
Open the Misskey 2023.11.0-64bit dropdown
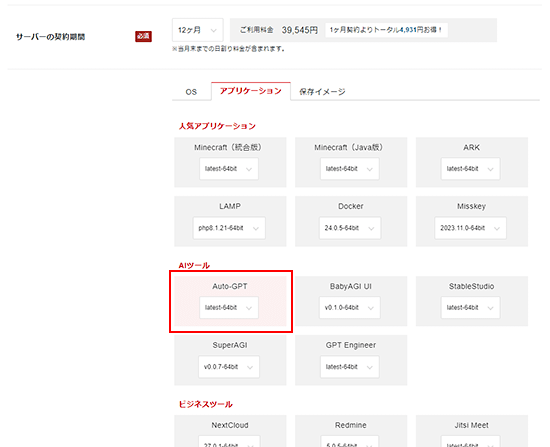pos(470,228)
